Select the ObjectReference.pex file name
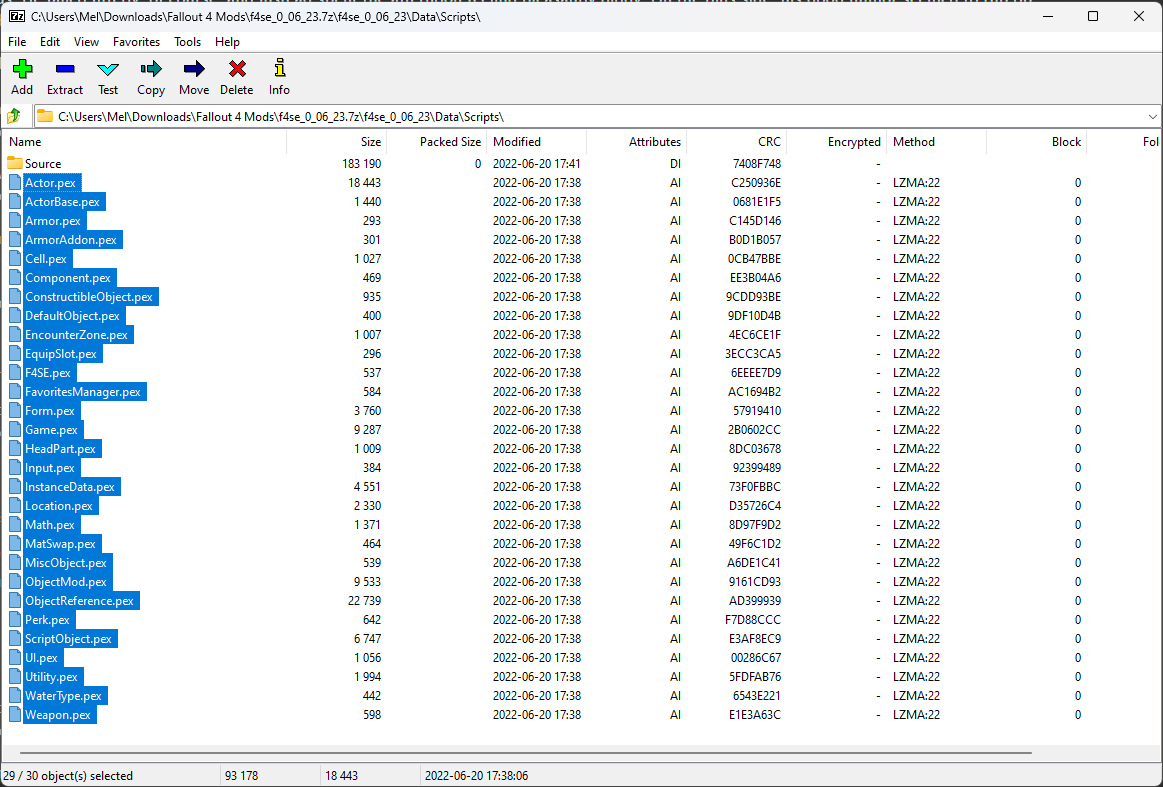The image size is (1163, 787). 79,601
